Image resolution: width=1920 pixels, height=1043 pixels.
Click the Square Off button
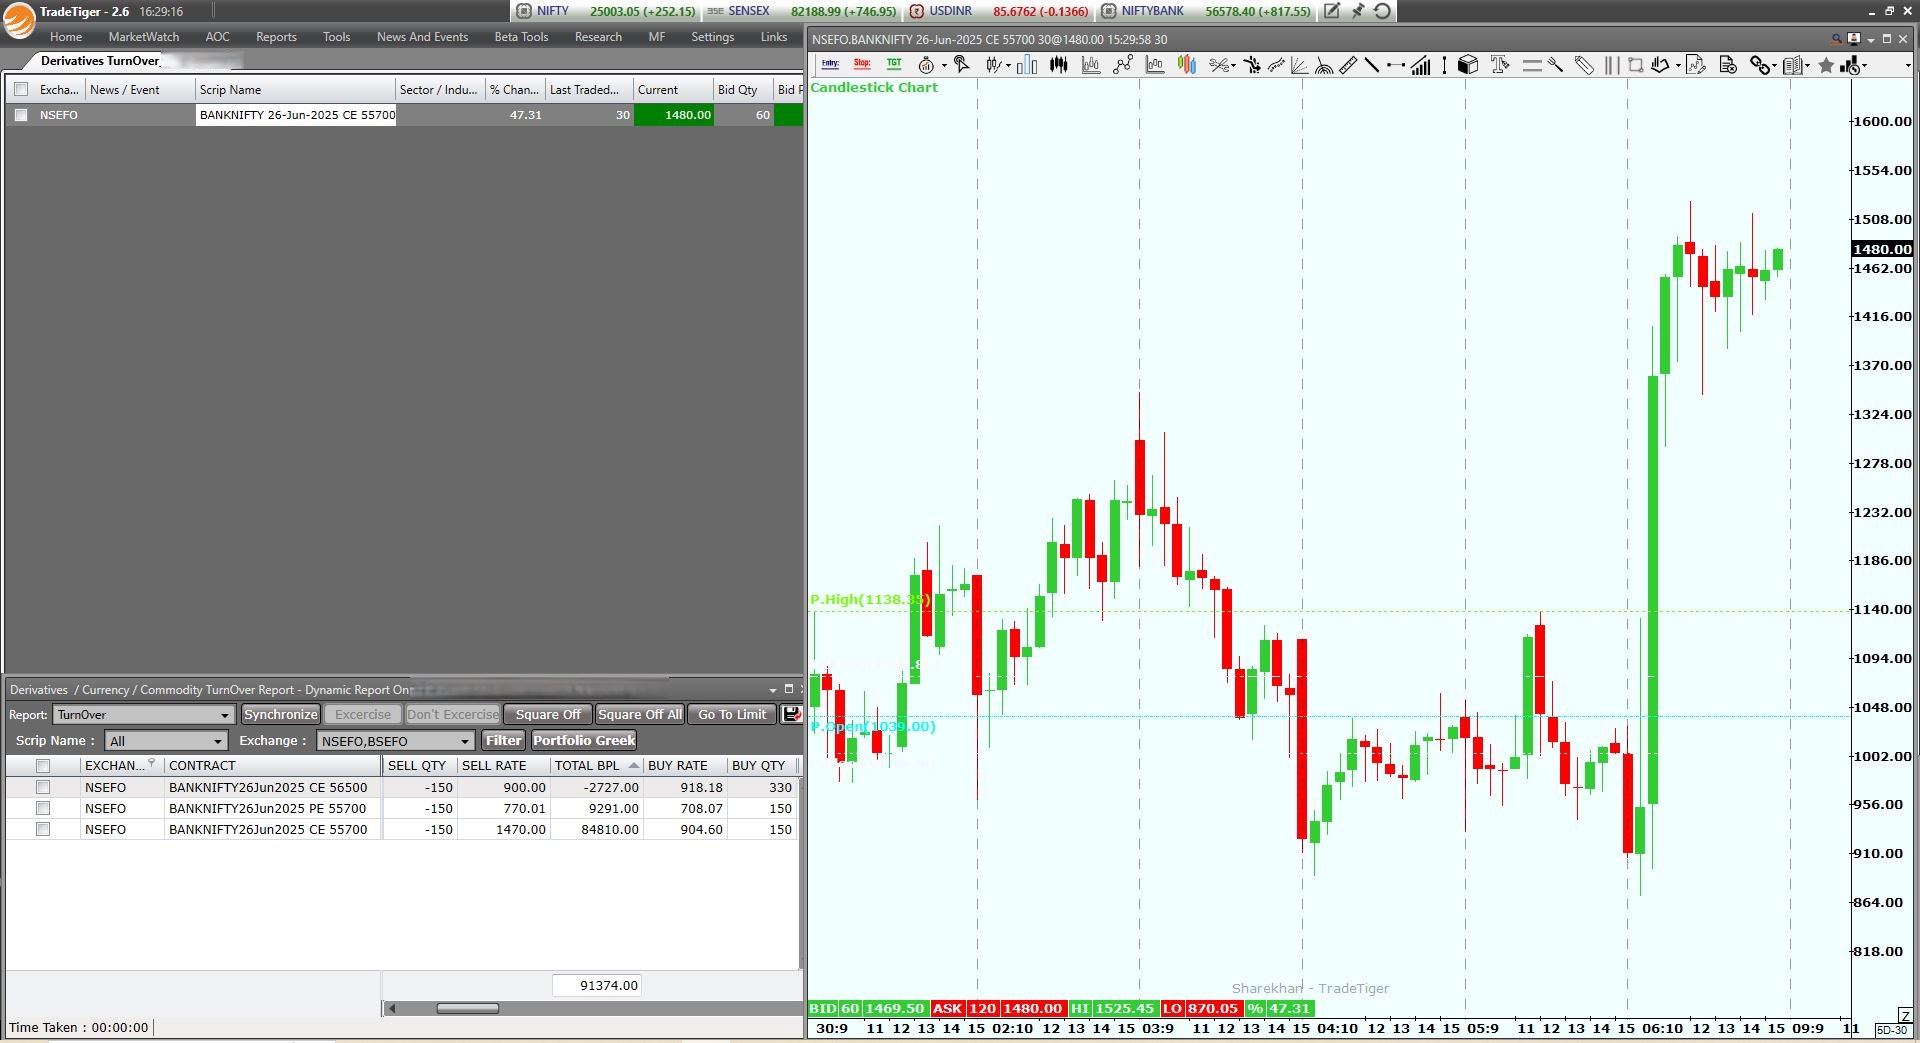(548, 714)
